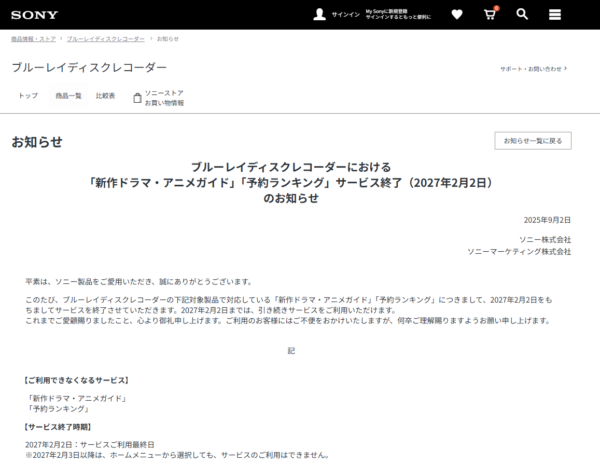The image size is (600, 463).
Task: Click the お知らせ breadcrumb text
Action: point(168,39)
